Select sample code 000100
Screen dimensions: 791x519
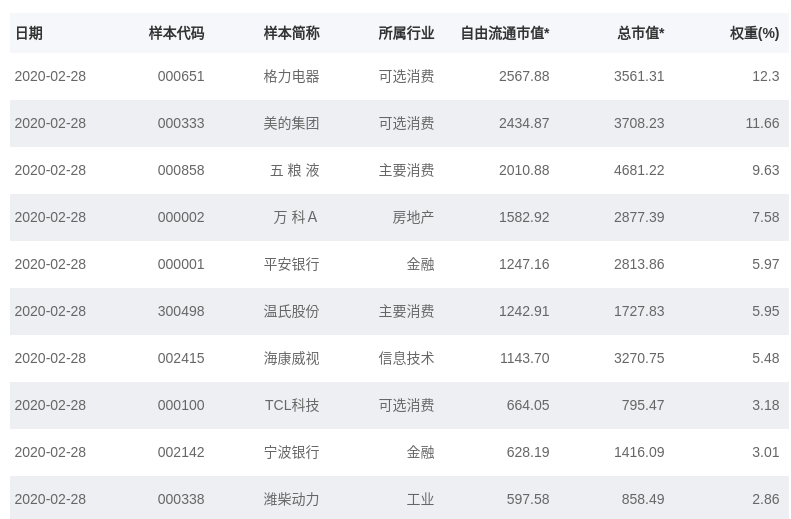tap(181, 405)
